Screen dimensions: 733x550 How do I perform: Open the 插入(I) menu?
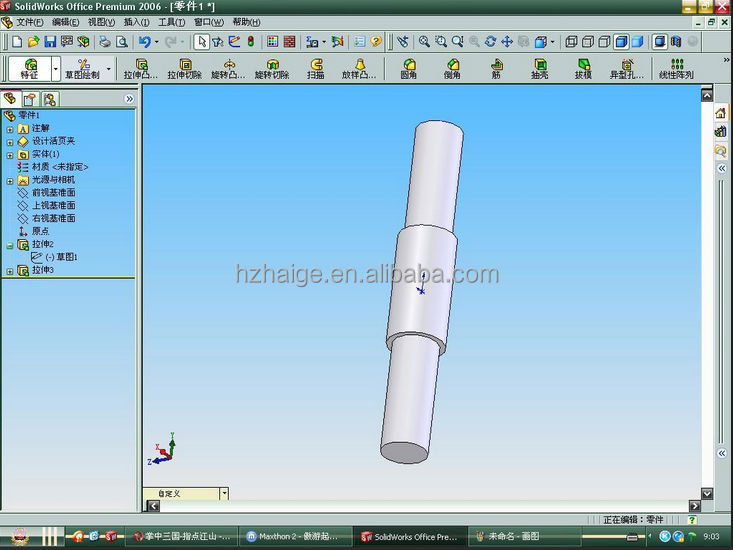click(136, 21)
